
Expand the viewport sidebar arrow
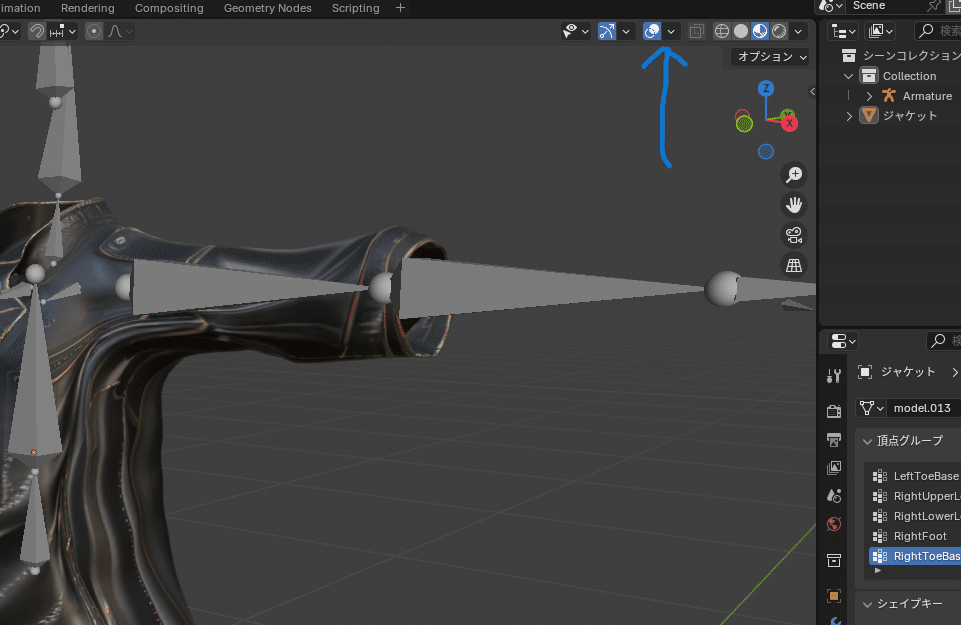point(812,92)
